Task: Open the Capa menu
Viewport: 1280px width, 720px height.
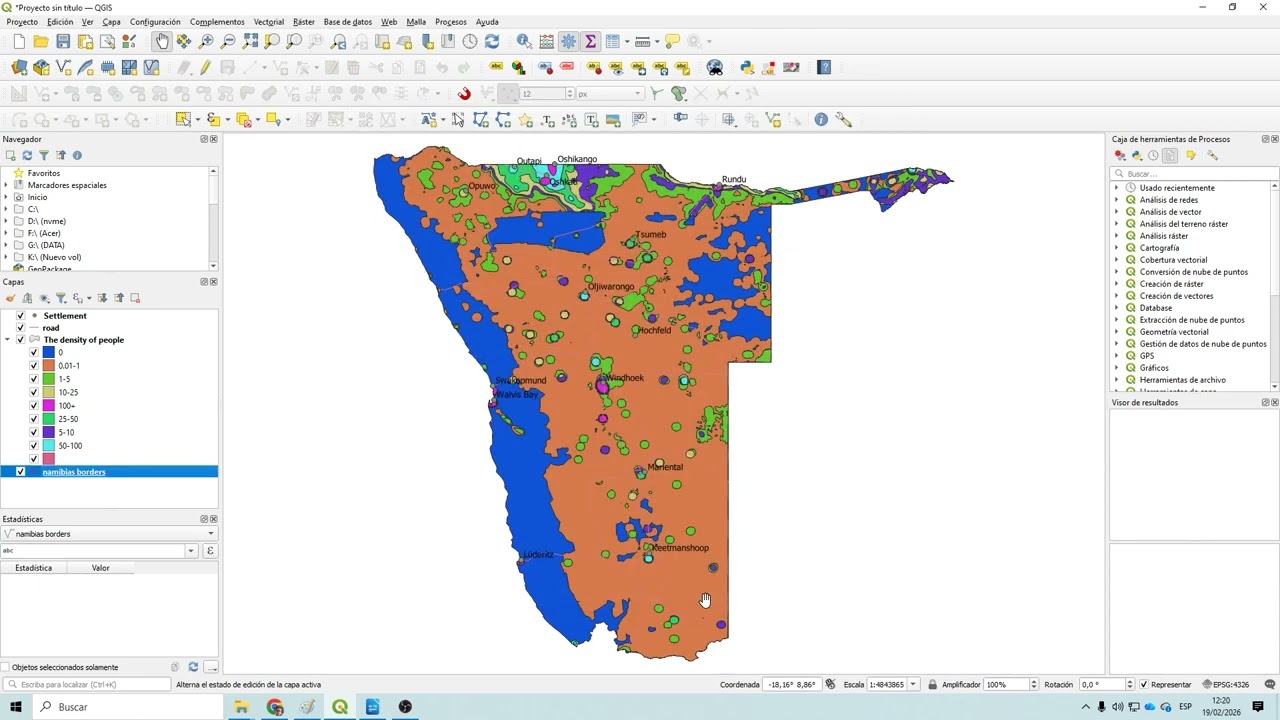Action: (x=111, y=21)
